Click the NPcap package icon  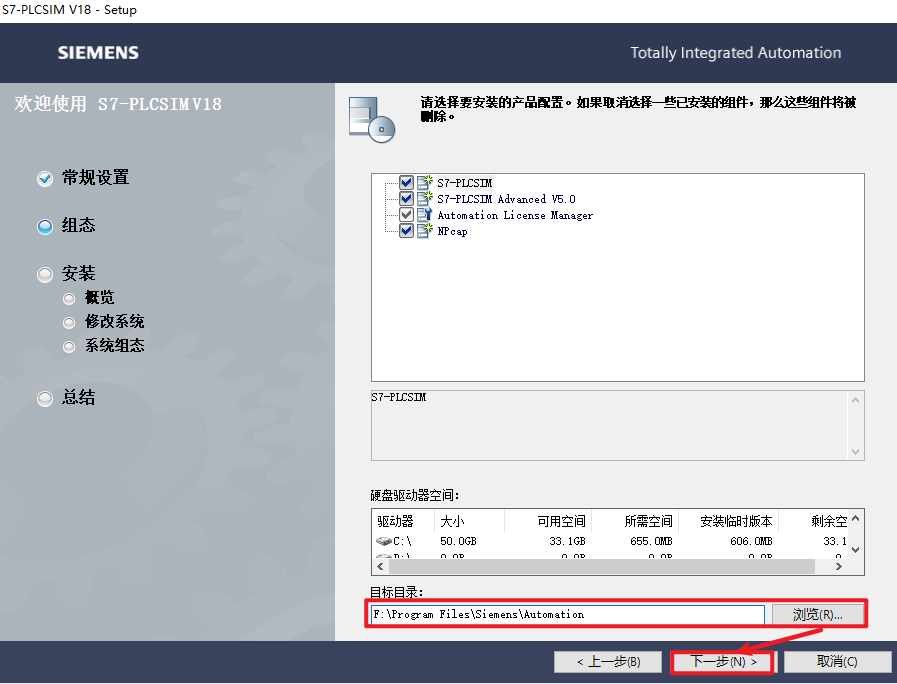point(424,230)
